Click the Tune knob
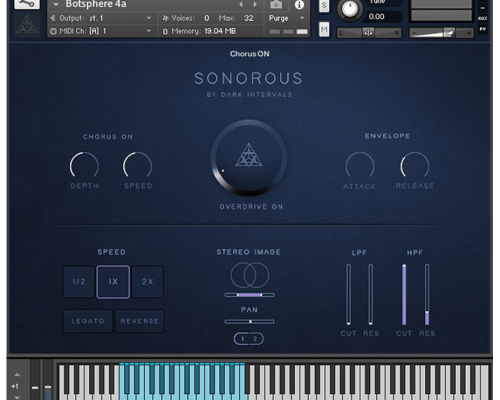500x400 pixels. click(349, 8)
